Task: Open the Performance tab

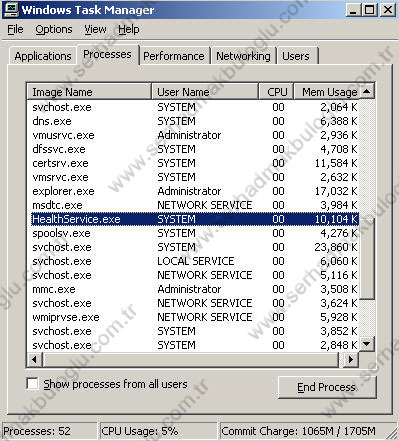Action: (174, 56)
